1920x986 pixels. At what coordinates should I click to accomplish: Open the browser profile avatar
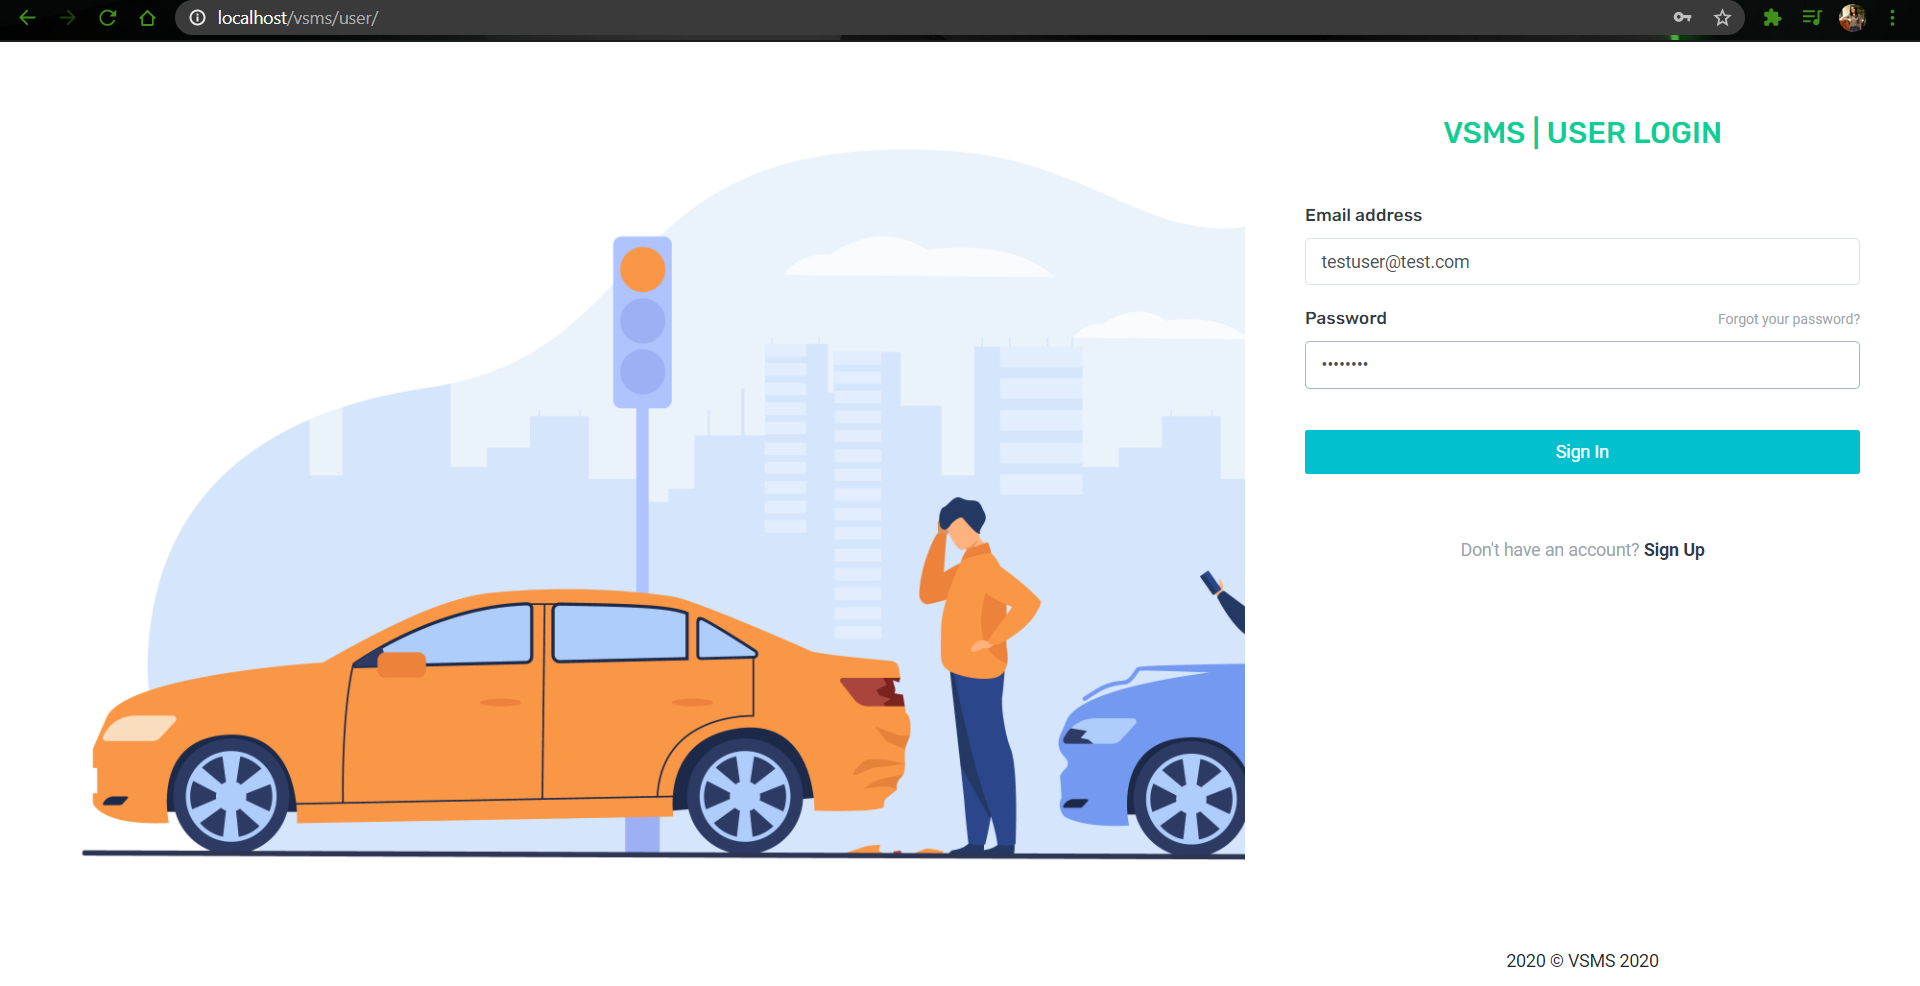(1852, 17)
